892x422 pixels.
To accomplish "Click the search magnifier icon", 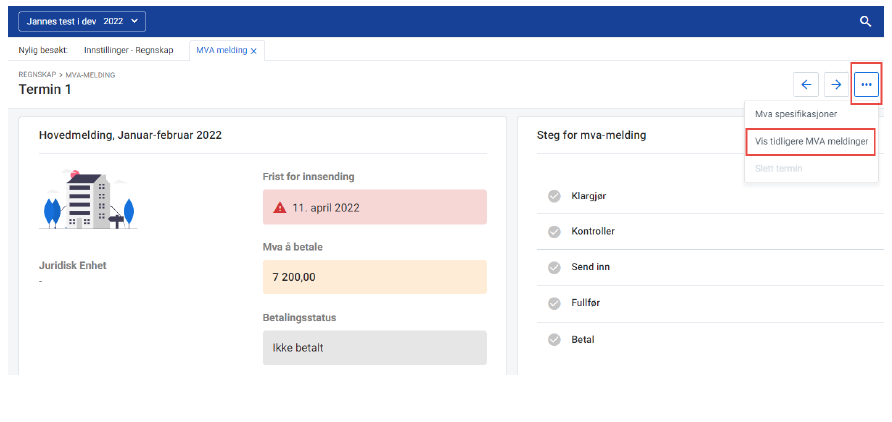I will coord(866,21).
